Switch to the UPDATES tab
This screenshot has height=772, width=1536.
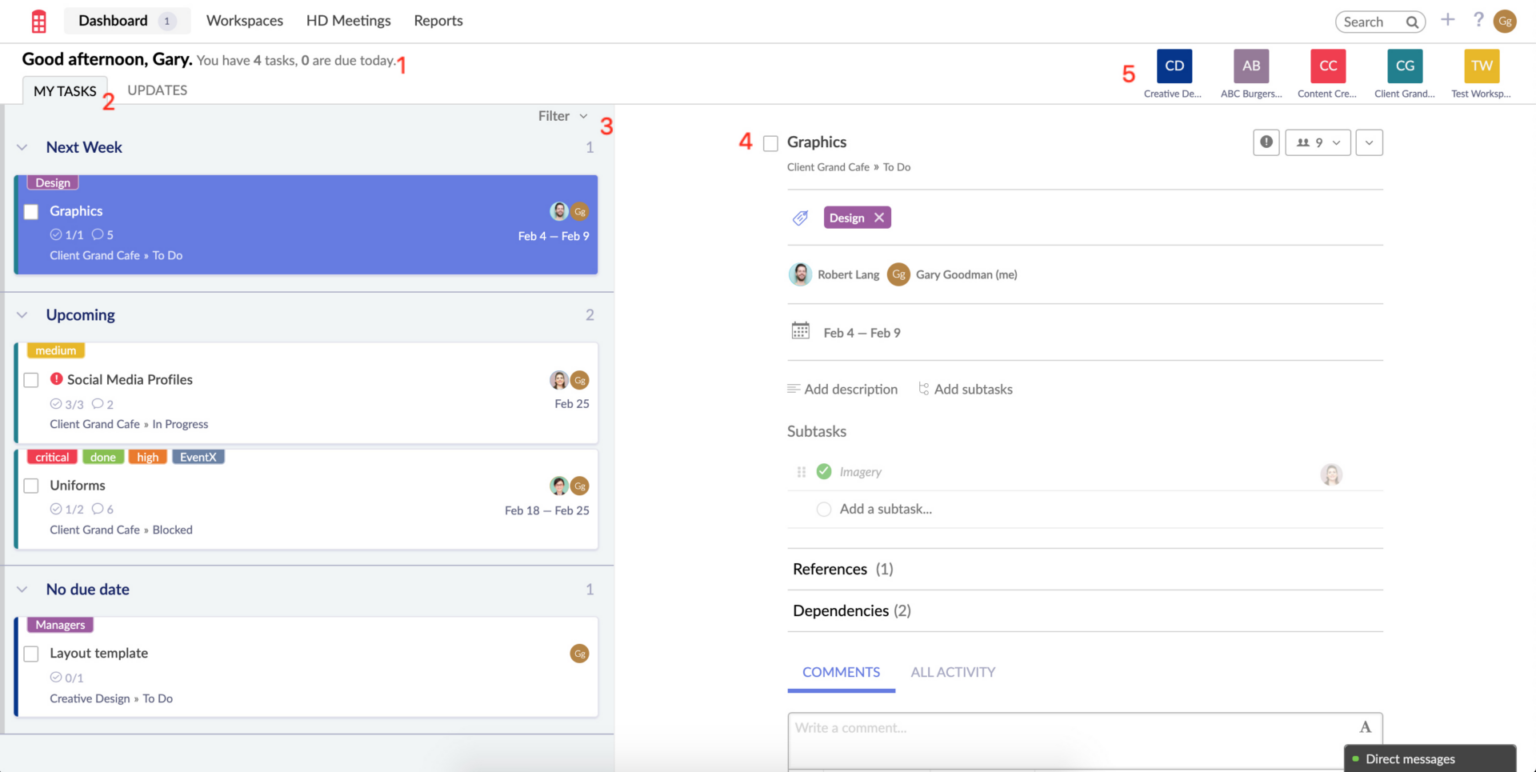click(157, 89)
